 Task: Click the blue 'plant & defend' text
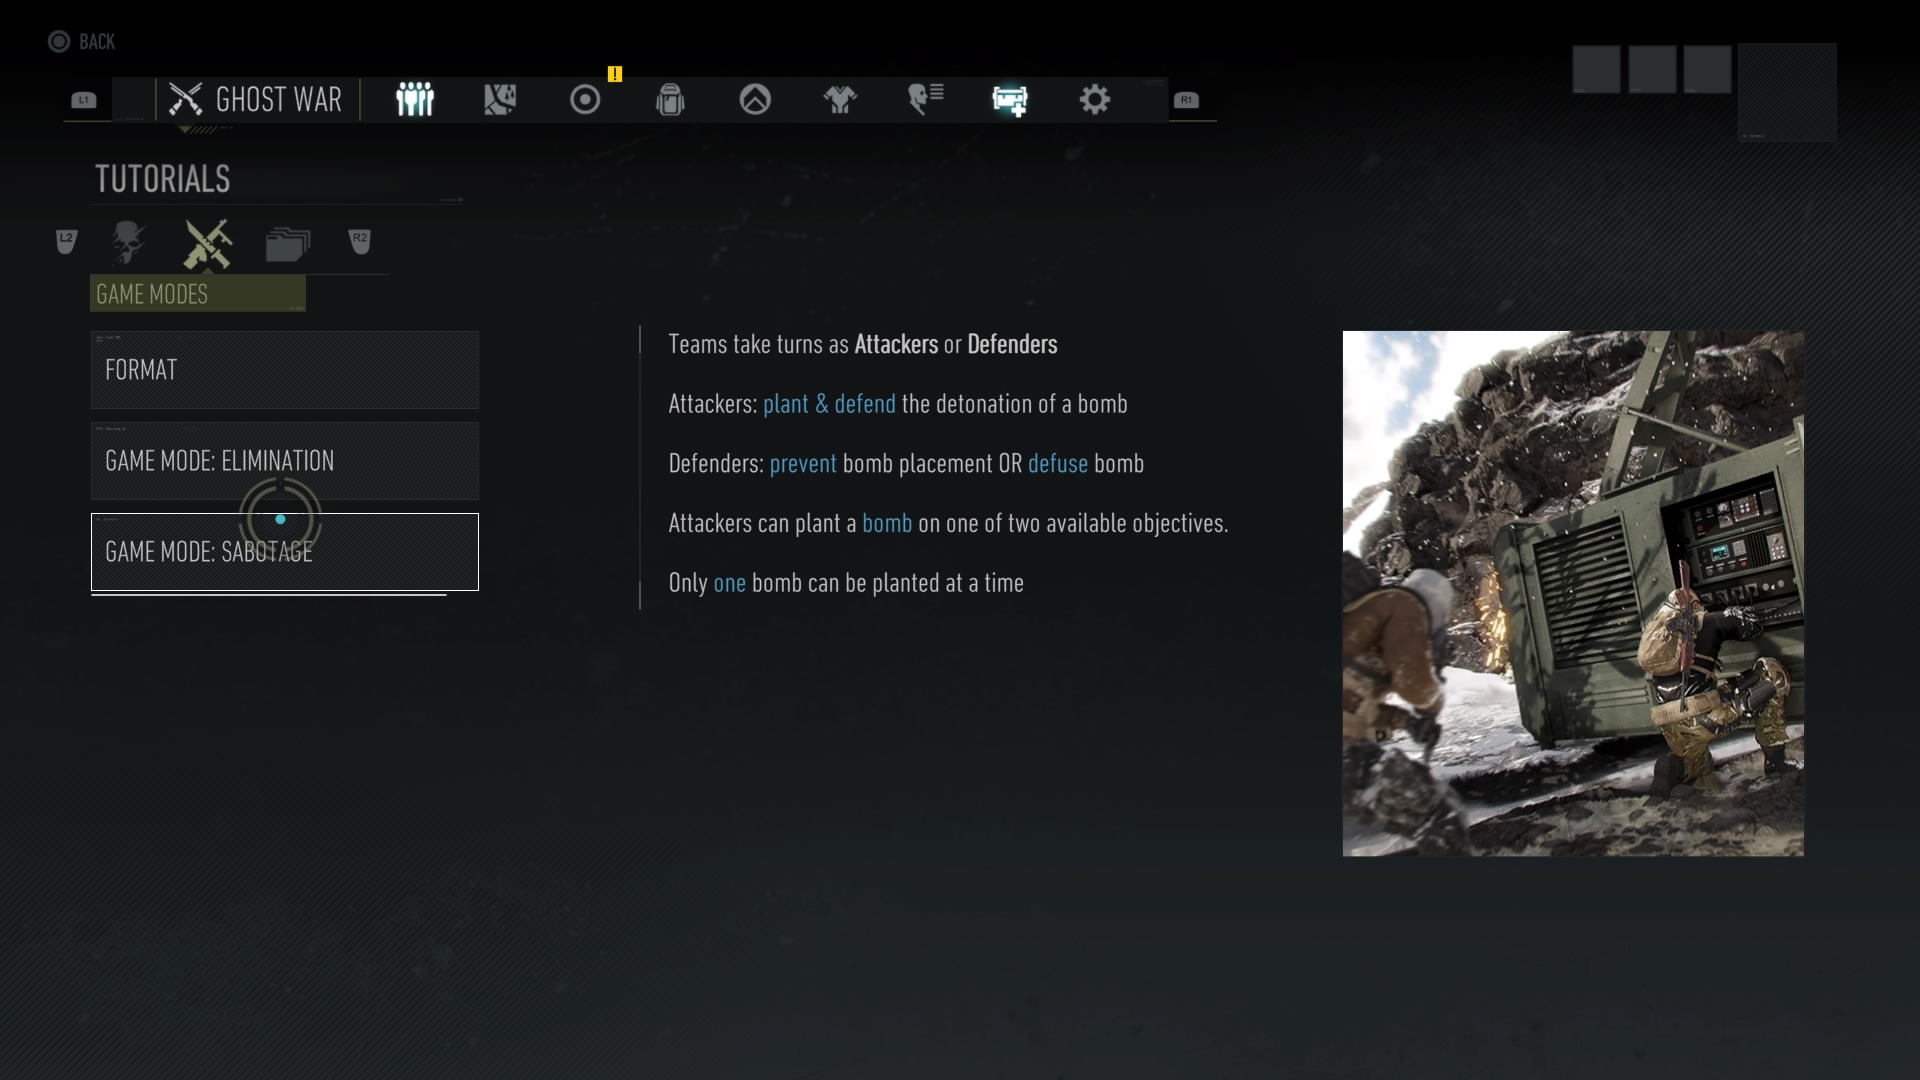[829, 404]
